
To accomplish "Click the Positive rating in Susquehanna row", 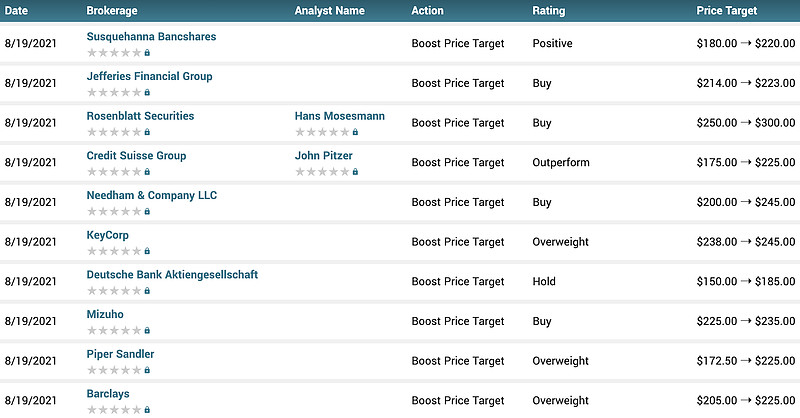I will (x=553, y=43).
